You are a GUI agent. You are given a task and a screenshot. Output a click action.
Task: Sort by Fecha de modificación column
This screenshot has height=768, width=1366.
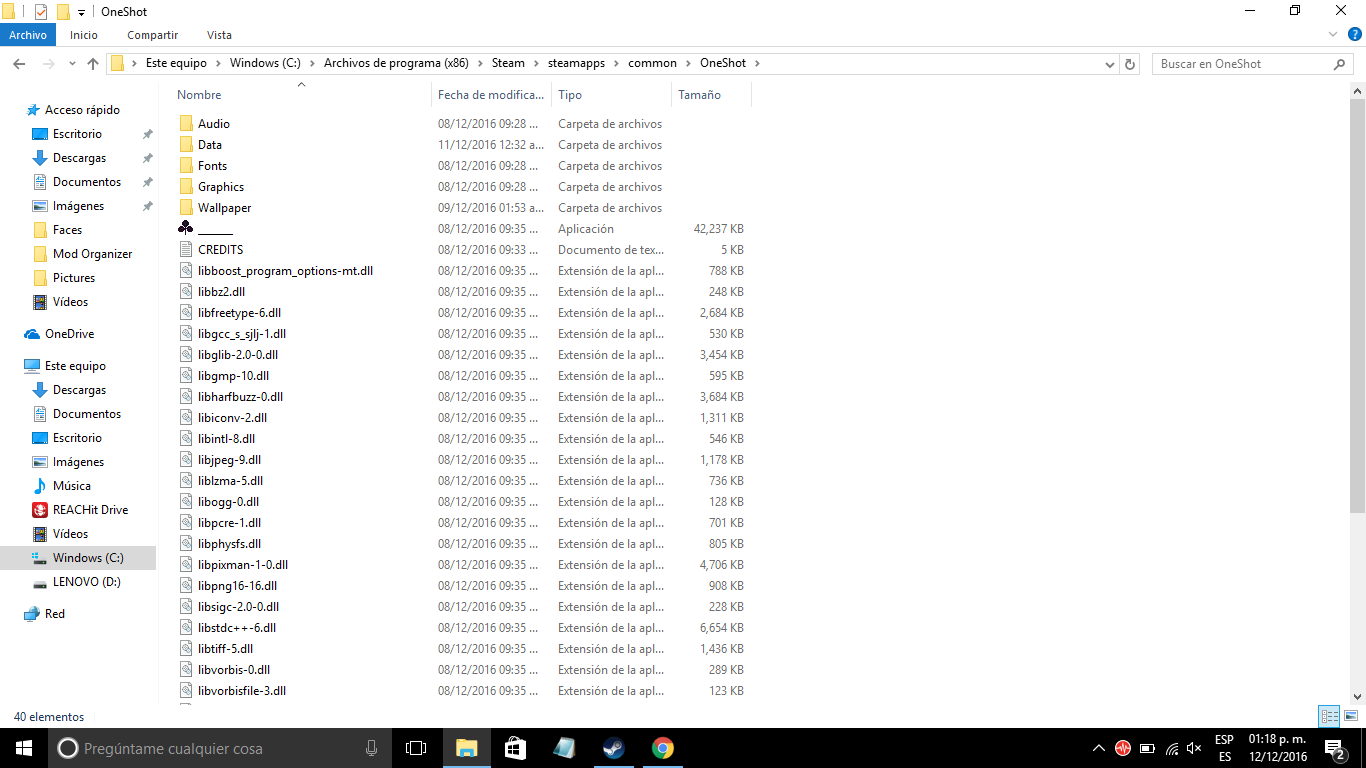[x=491, y=95]
